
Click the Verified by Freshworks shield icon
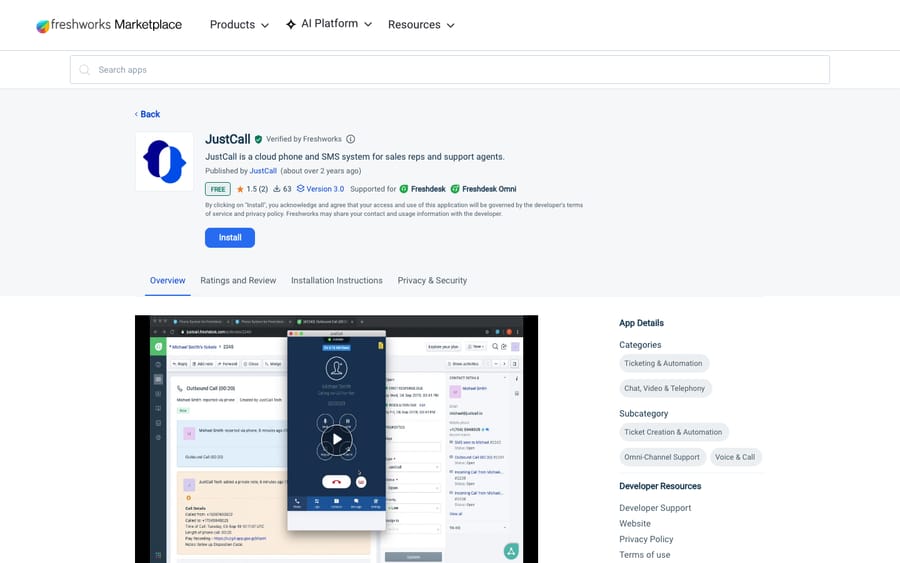258,139
